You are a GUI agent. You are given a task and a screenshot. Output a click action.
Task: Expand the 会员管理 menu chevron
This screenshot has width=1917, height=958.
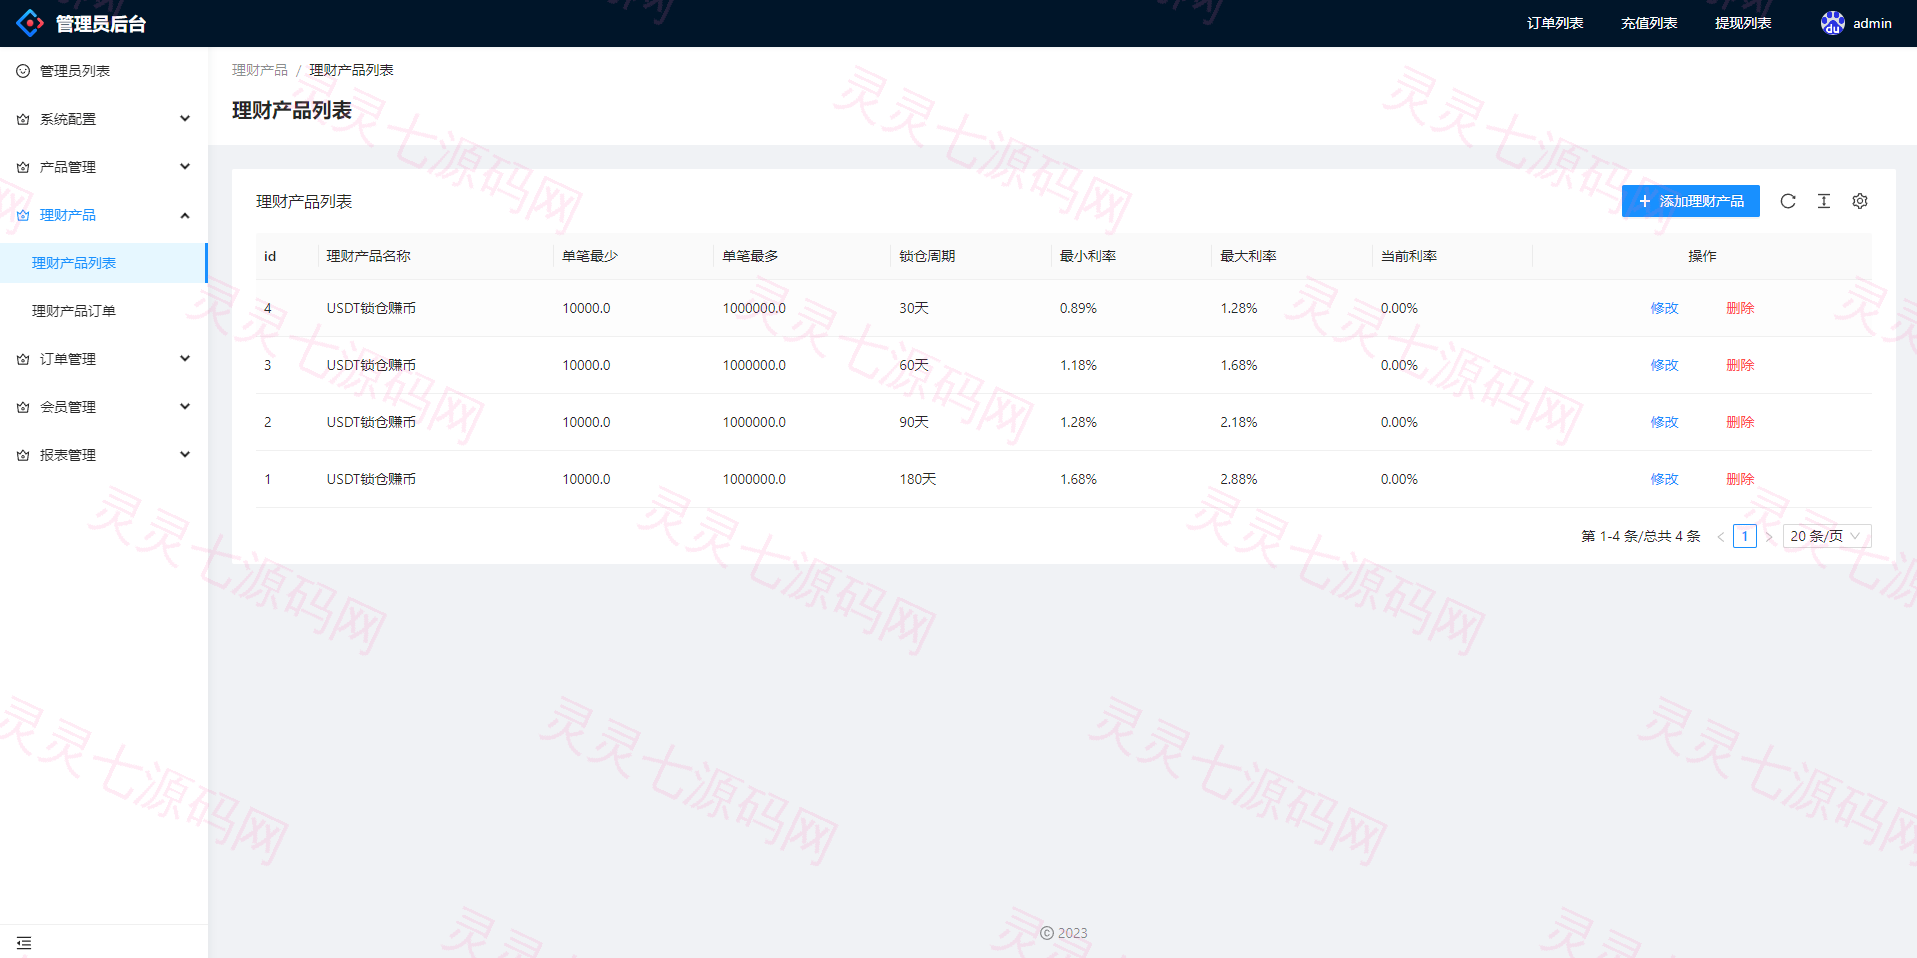pyautogui.click(x=185, y=407)
